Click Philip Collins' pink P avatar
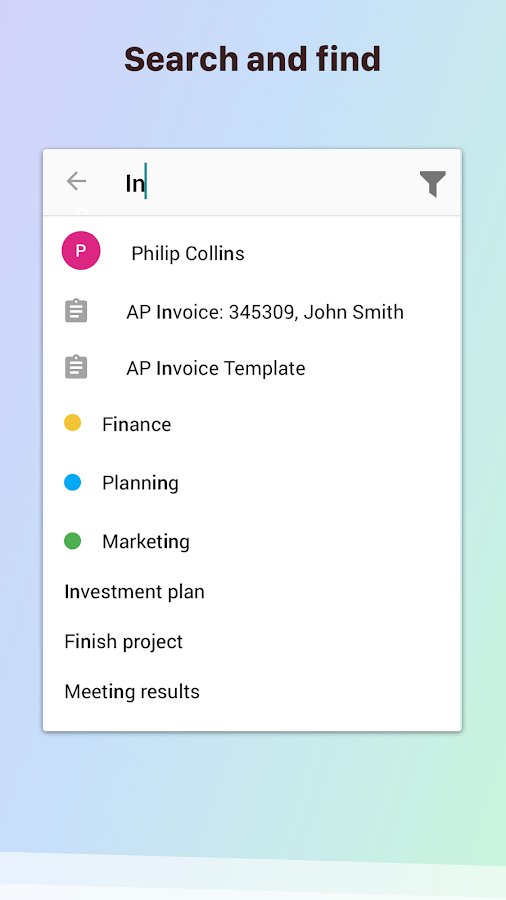This screenshot has height=900, width=506. tap(81, 250)
